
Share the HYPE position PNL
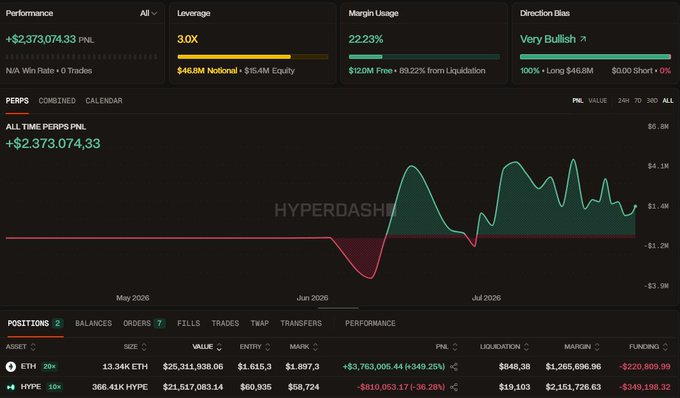coord(454,387)
